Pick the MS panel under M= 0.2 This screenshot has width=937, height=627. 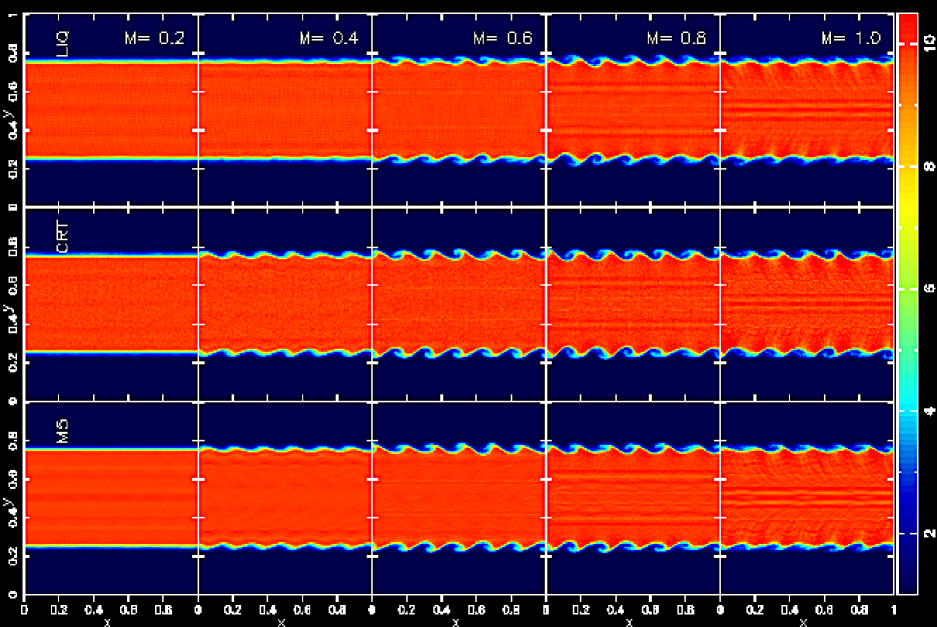coord(111,498)
